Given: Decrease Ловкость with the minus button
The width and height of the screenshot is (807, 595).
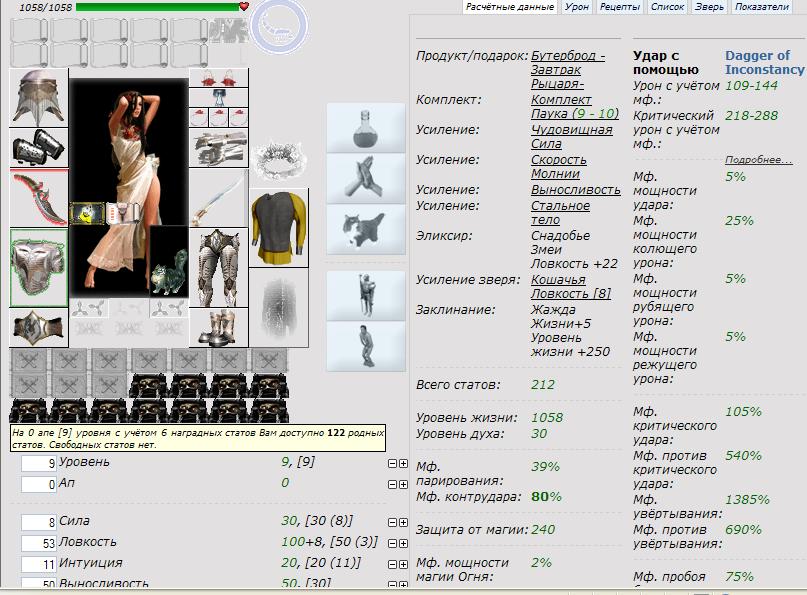Looking at the screenshot, I should click(392, 543).
